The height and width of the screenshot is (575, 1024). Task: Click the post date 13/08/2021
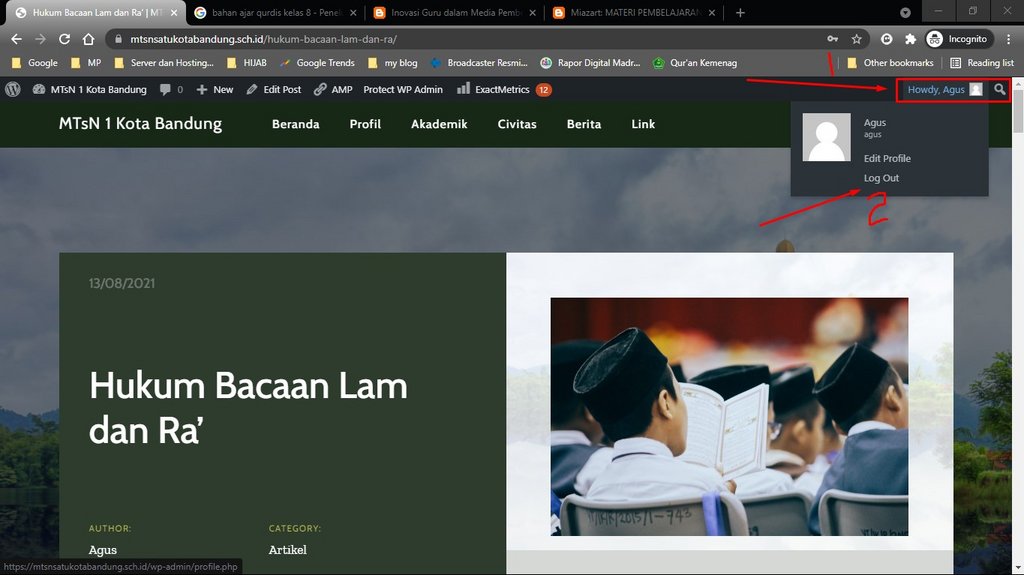[x=122, y=283]
